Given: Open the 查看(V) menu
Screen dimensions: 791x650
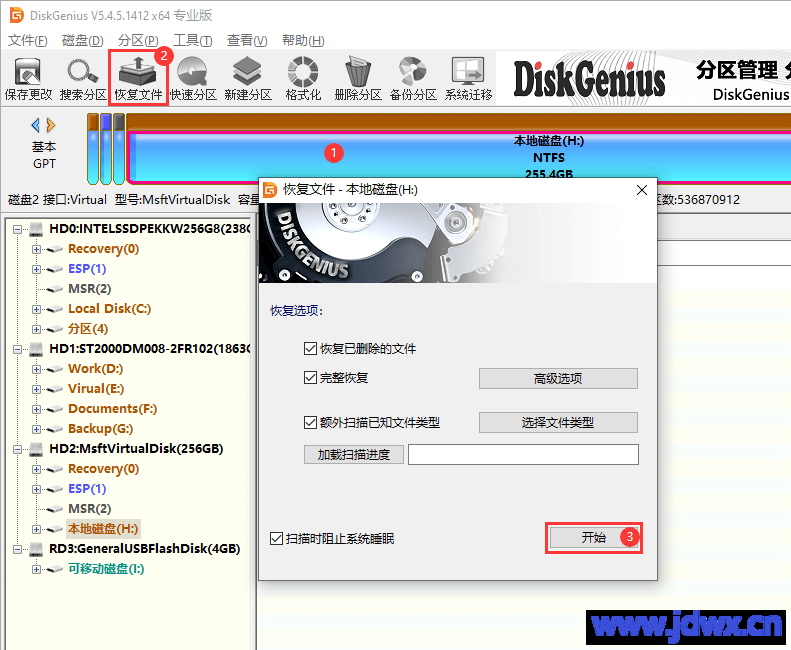Looking at the screenshot, I should click(247, 40).
